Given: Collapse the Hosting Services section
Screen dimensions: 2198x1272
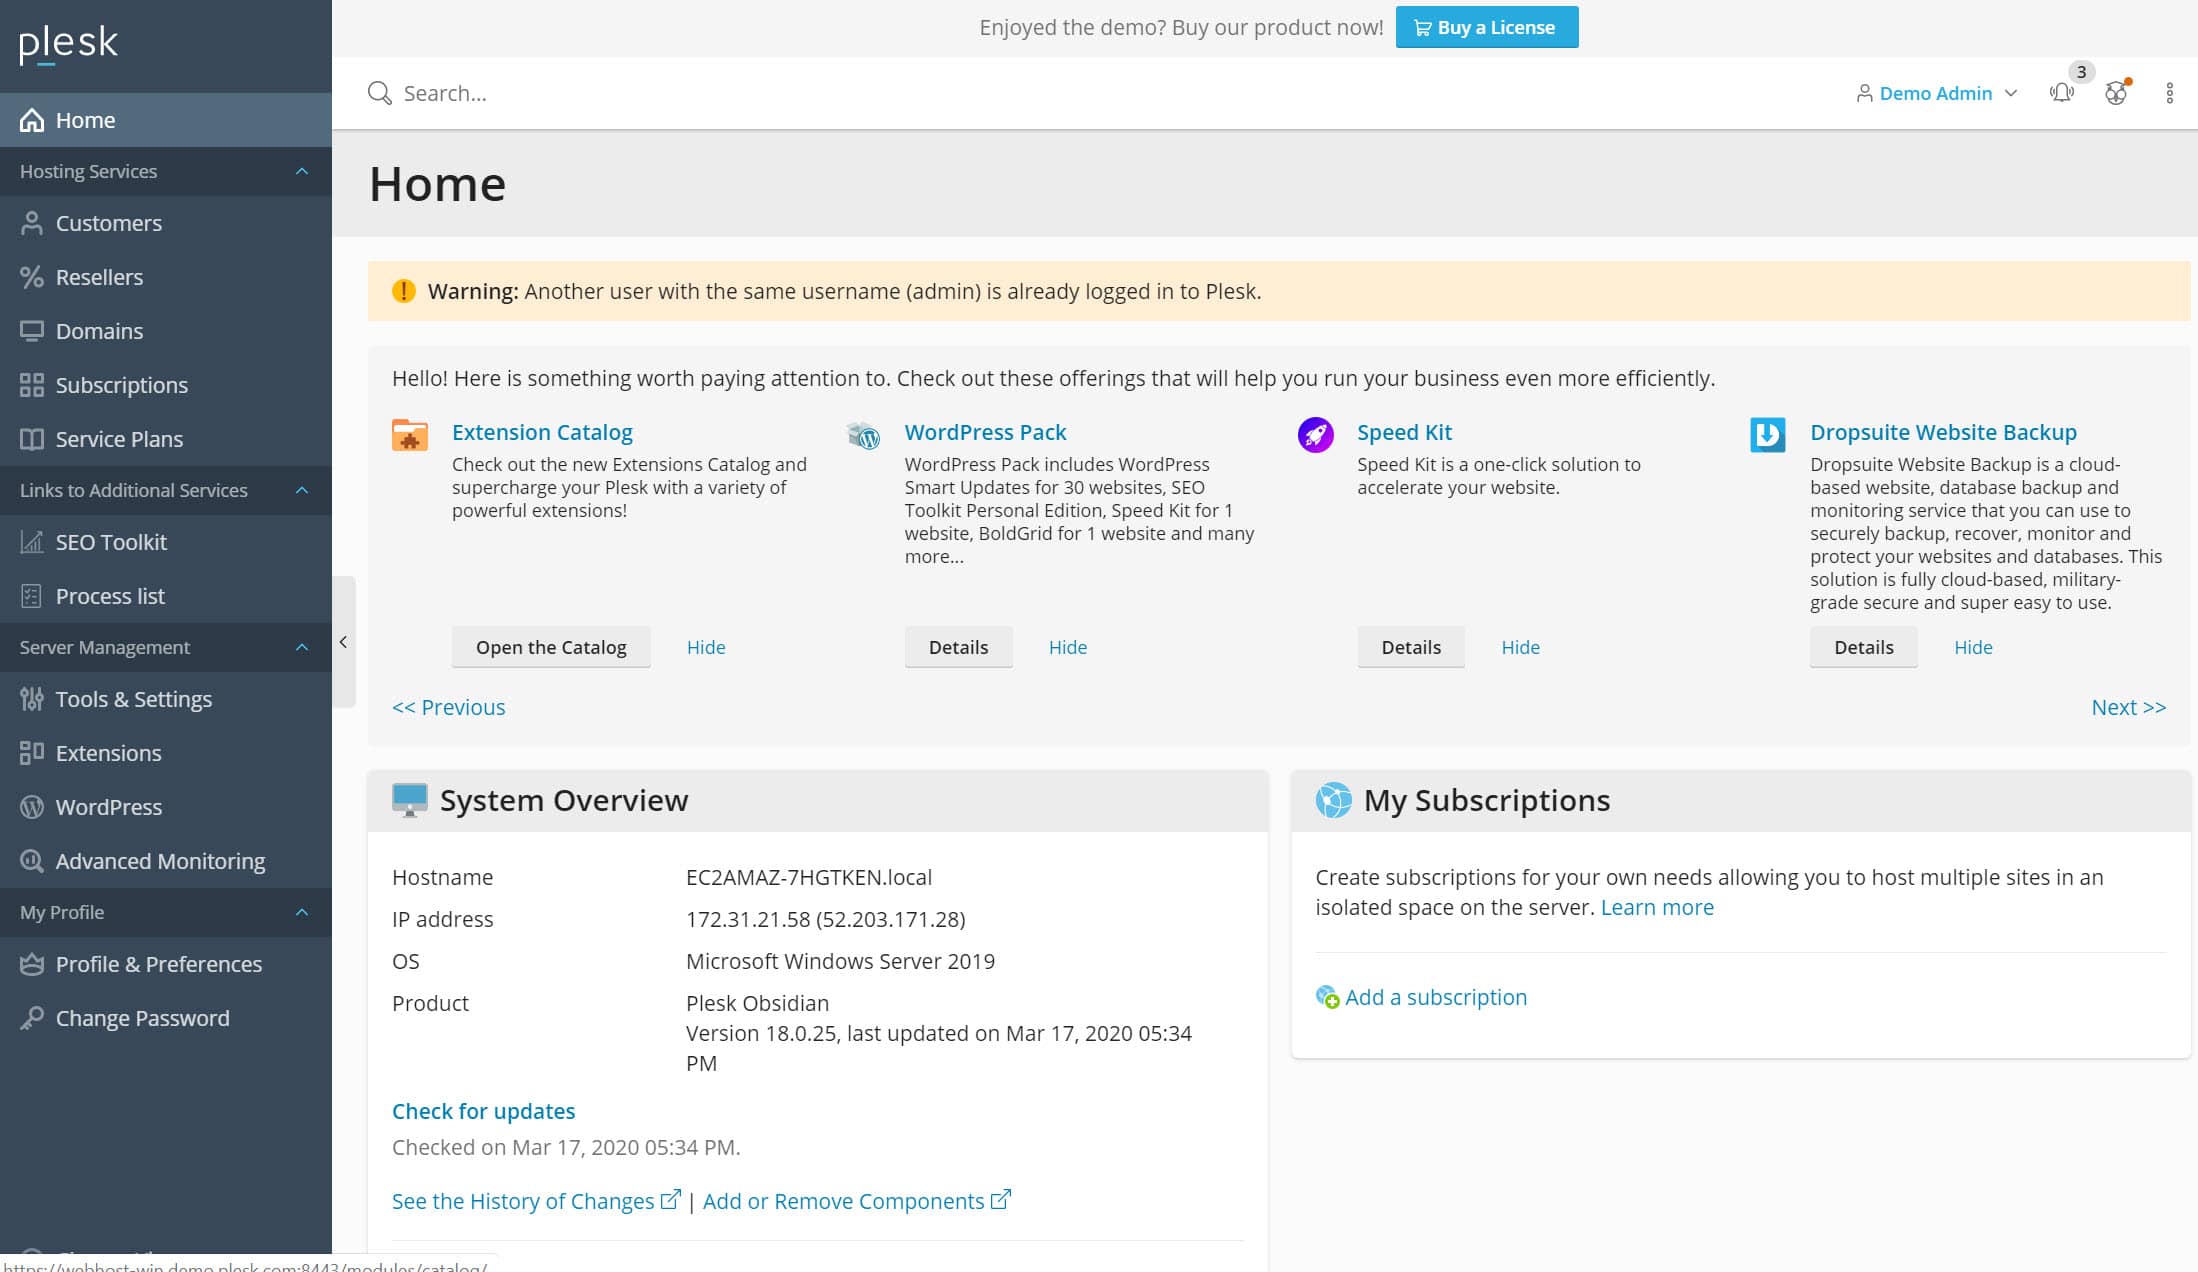Looking at the screenshot, I should tap(302, 171).
